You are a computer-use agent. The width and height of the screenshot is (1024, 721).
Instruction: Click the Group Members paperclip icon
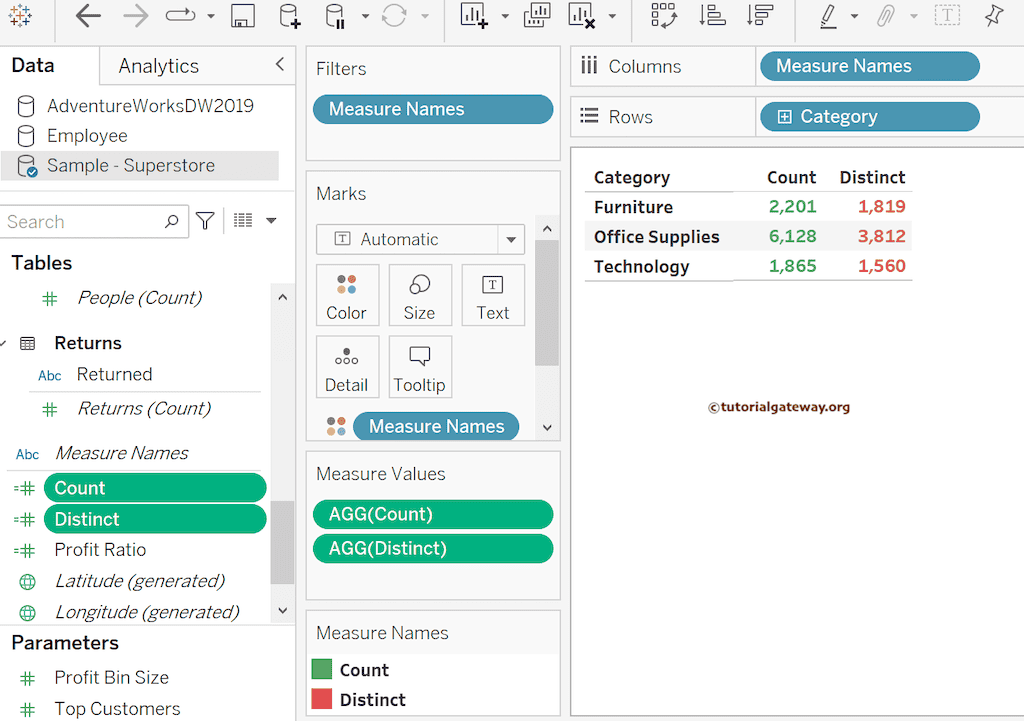886,16
